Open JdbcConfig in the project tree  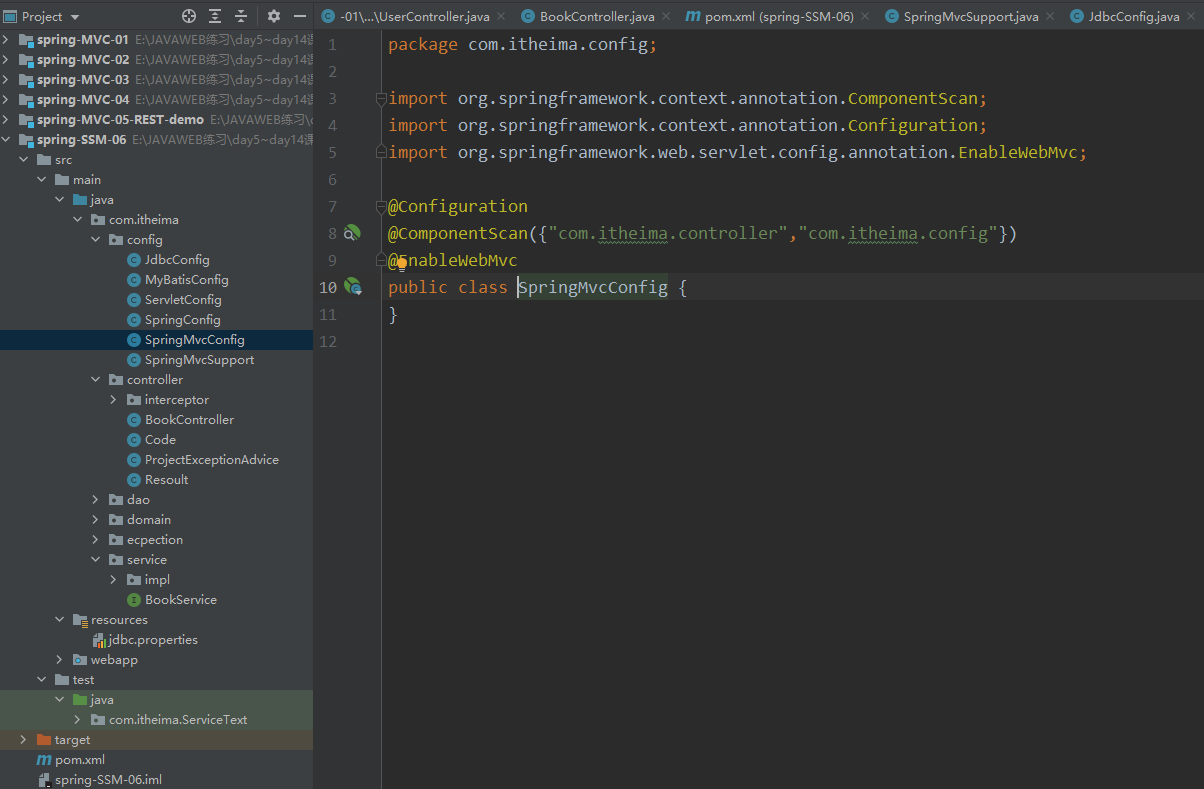(x=177, y=260)
